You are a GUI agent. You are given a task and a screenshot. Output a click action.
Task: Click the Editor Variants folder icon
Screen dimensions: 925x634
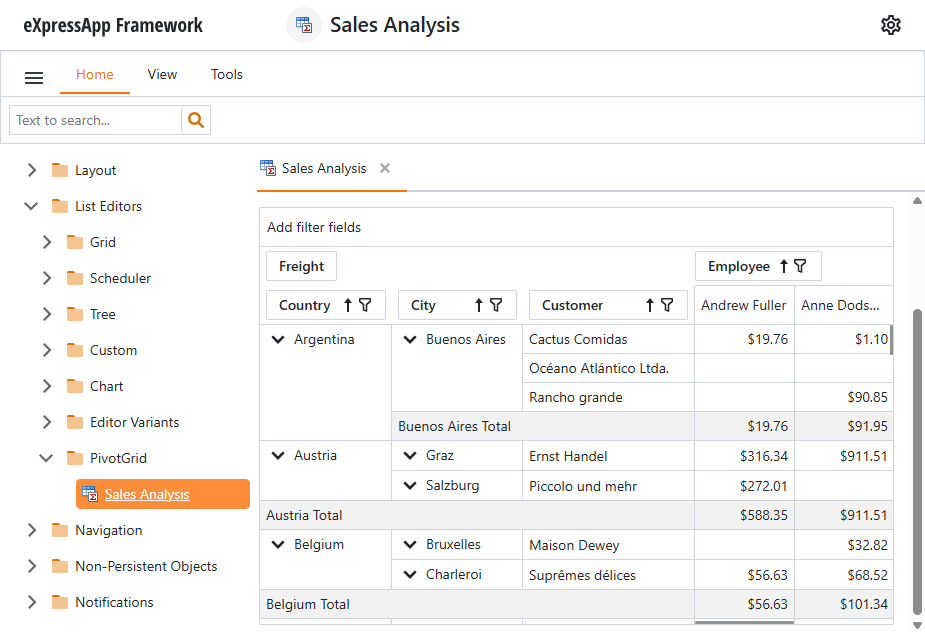coord(75,422)
